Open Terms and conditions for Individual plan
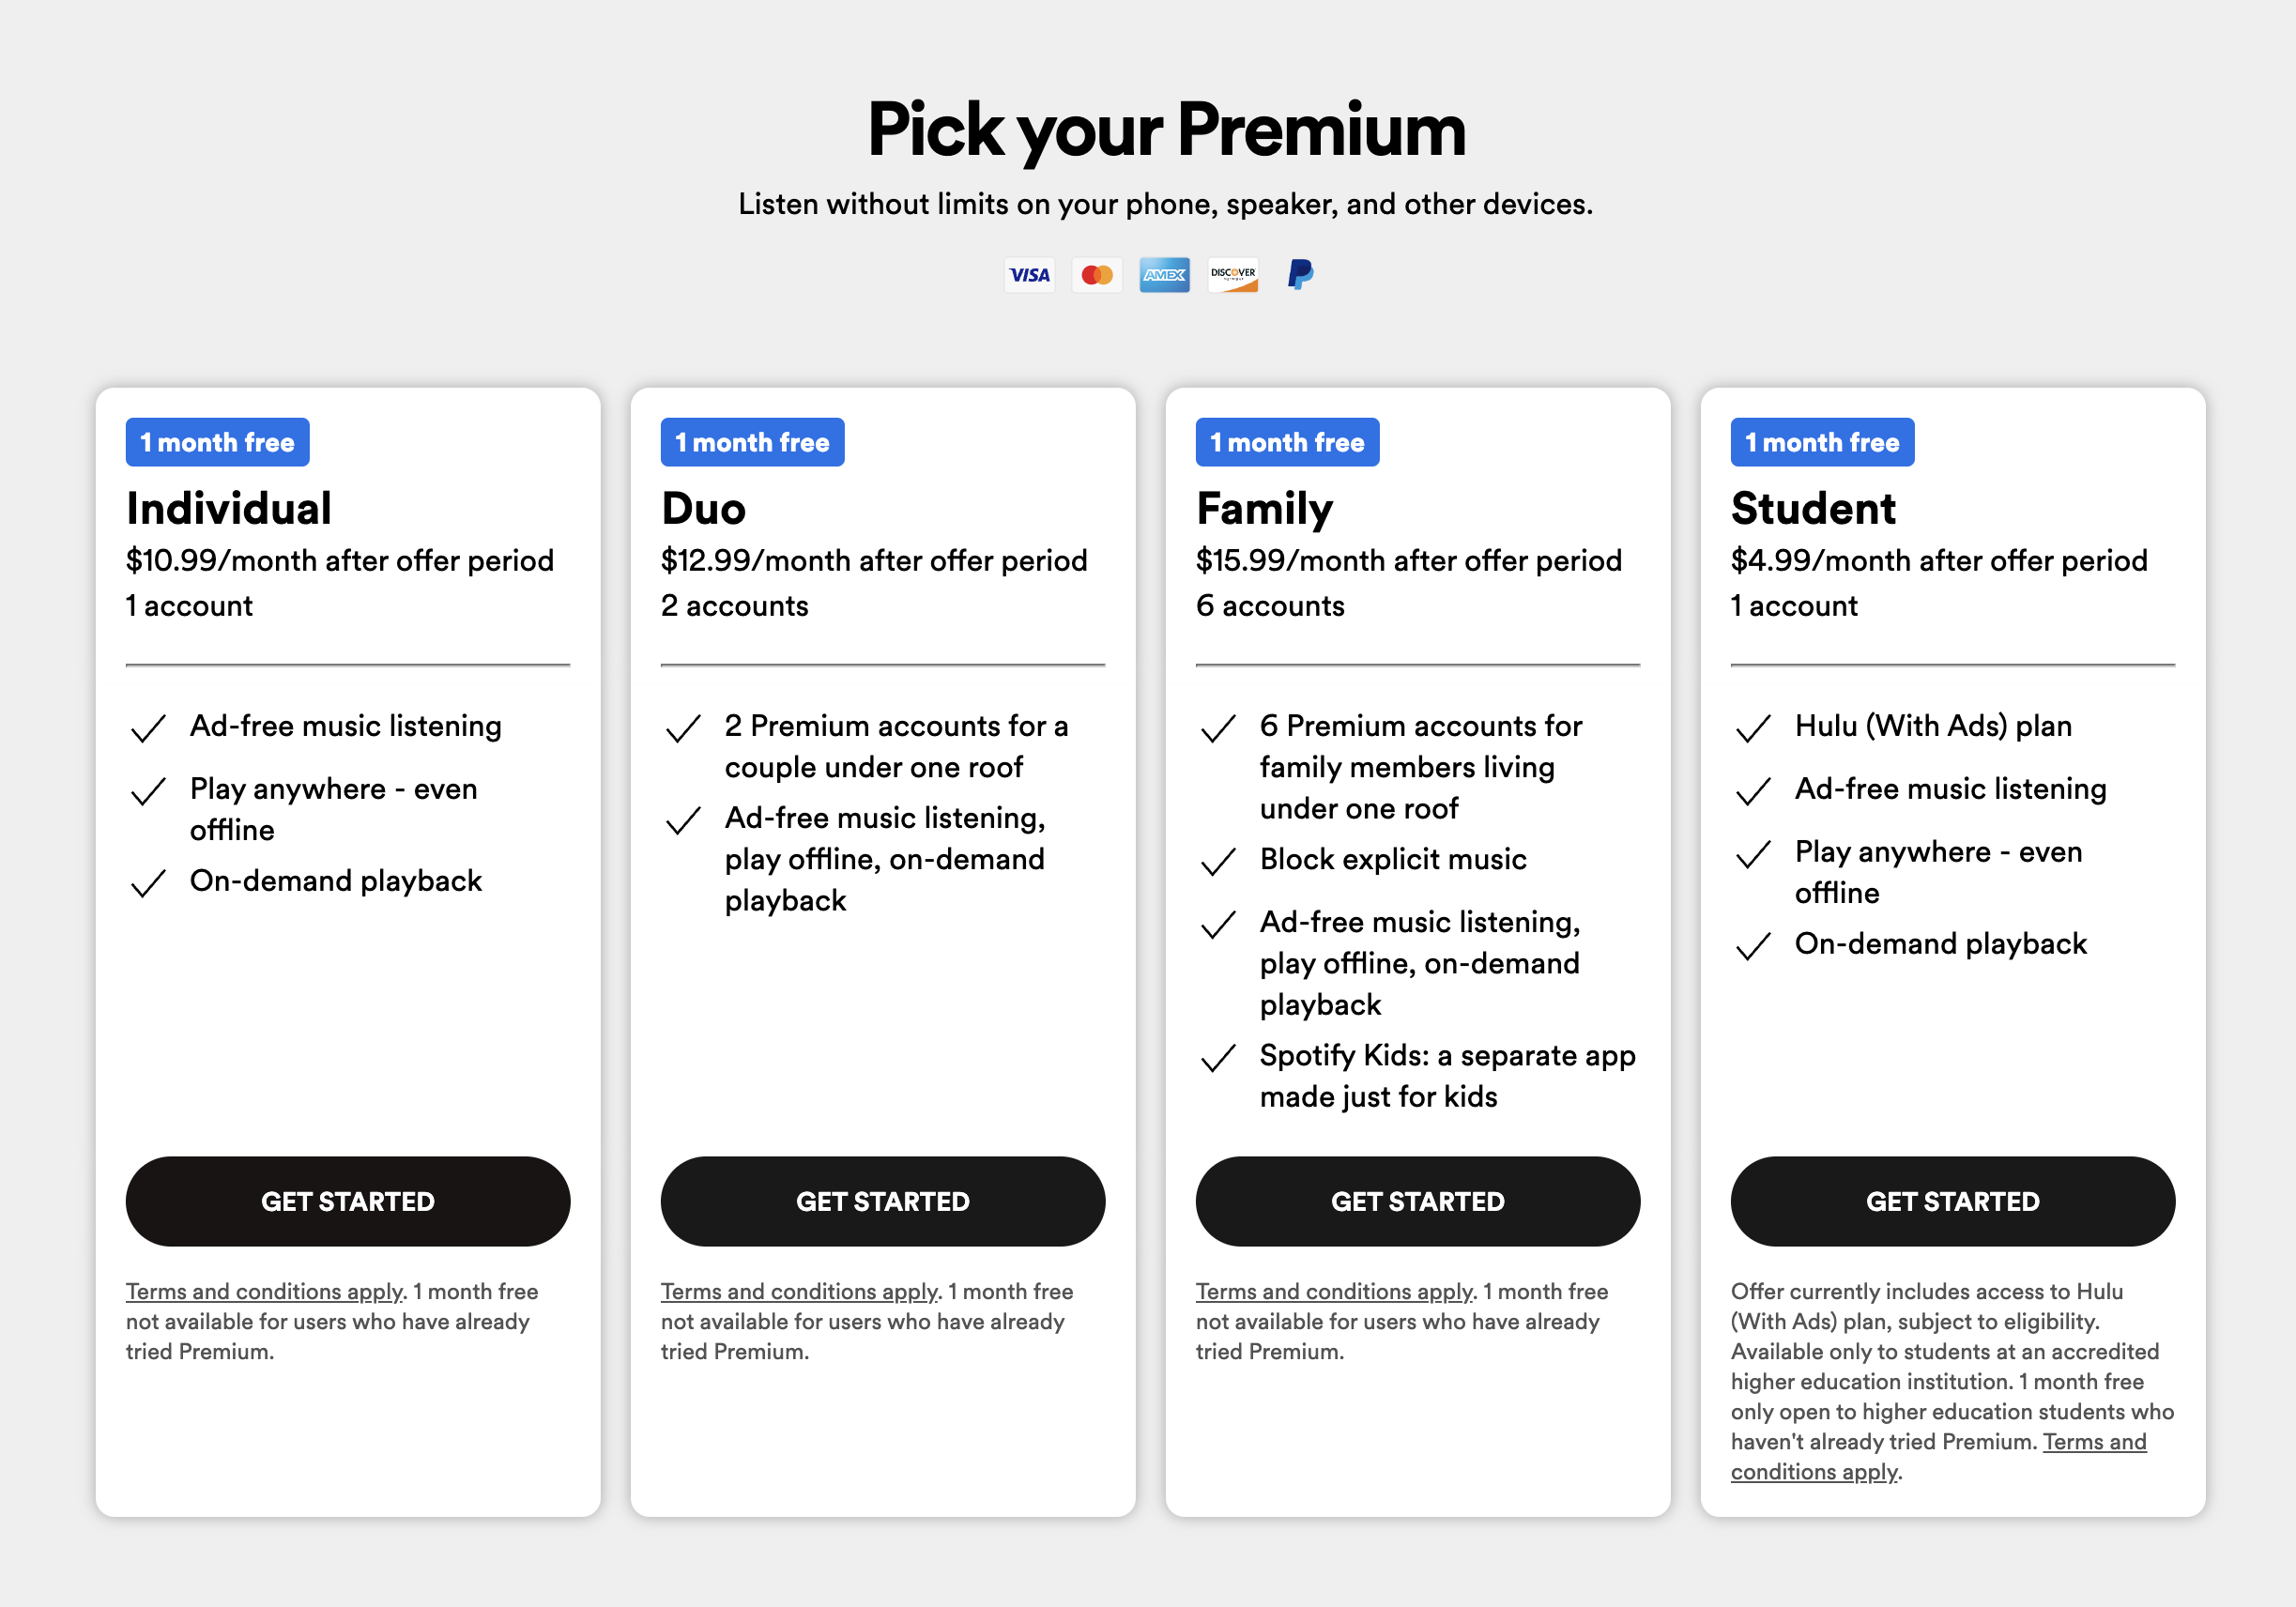 pyautogui.click(x=264, y=1292)
